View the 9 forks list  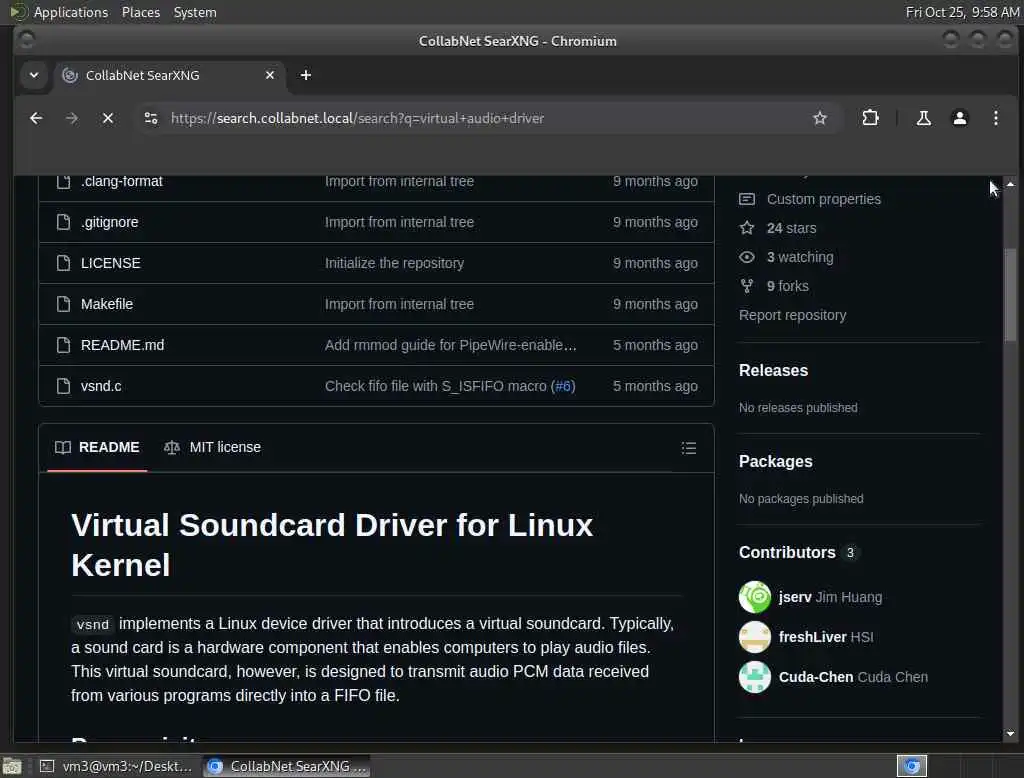787,286
